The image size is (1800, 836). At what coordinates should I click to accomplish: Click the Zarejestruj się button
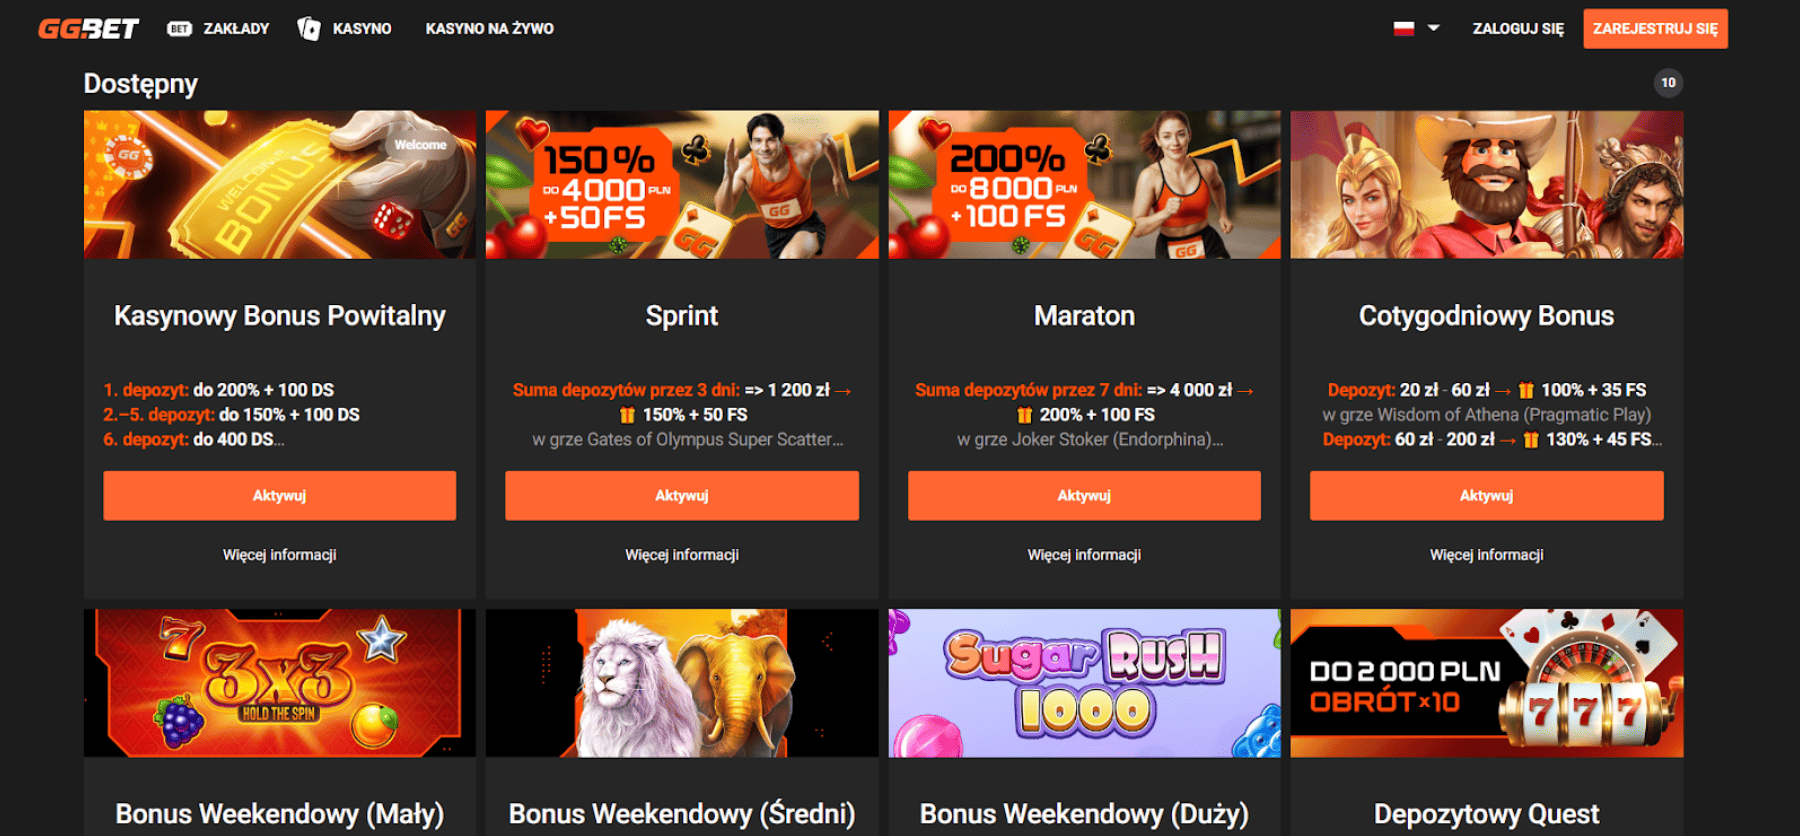coord(1655,29)
